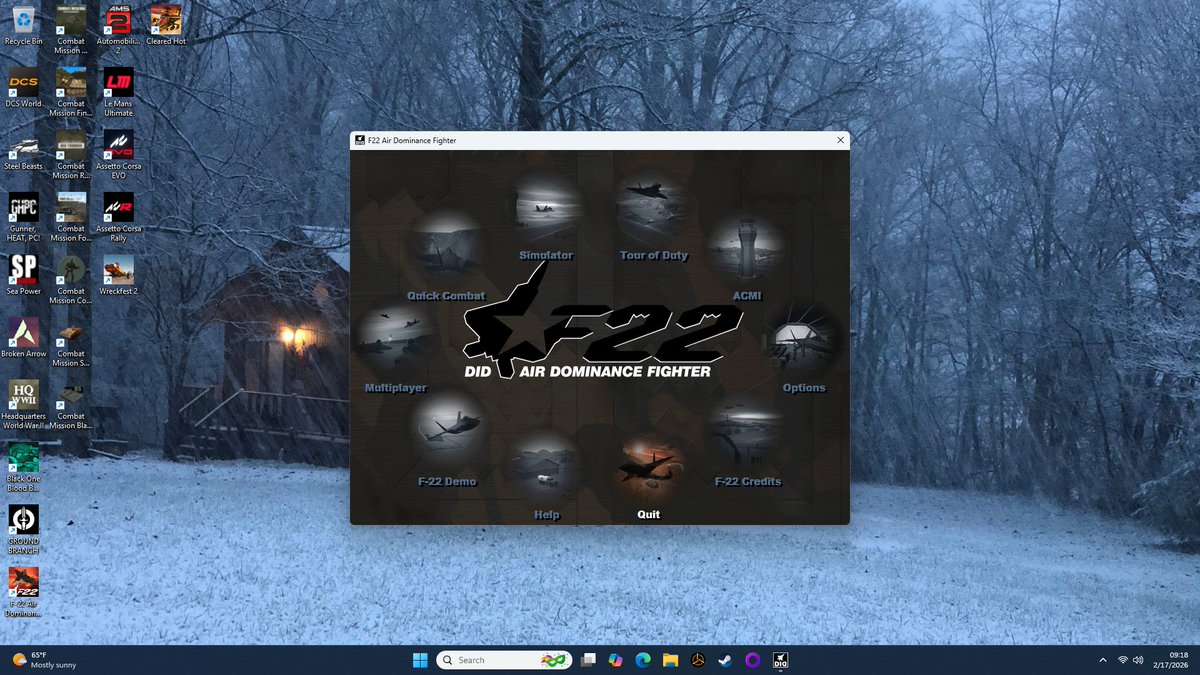Image resolution: width=1200 pixels, height=675 pixels.
Task: Select F-22 Air Dominance desktop shortcut
Action: pyautogui.click(x=23, y=592)
